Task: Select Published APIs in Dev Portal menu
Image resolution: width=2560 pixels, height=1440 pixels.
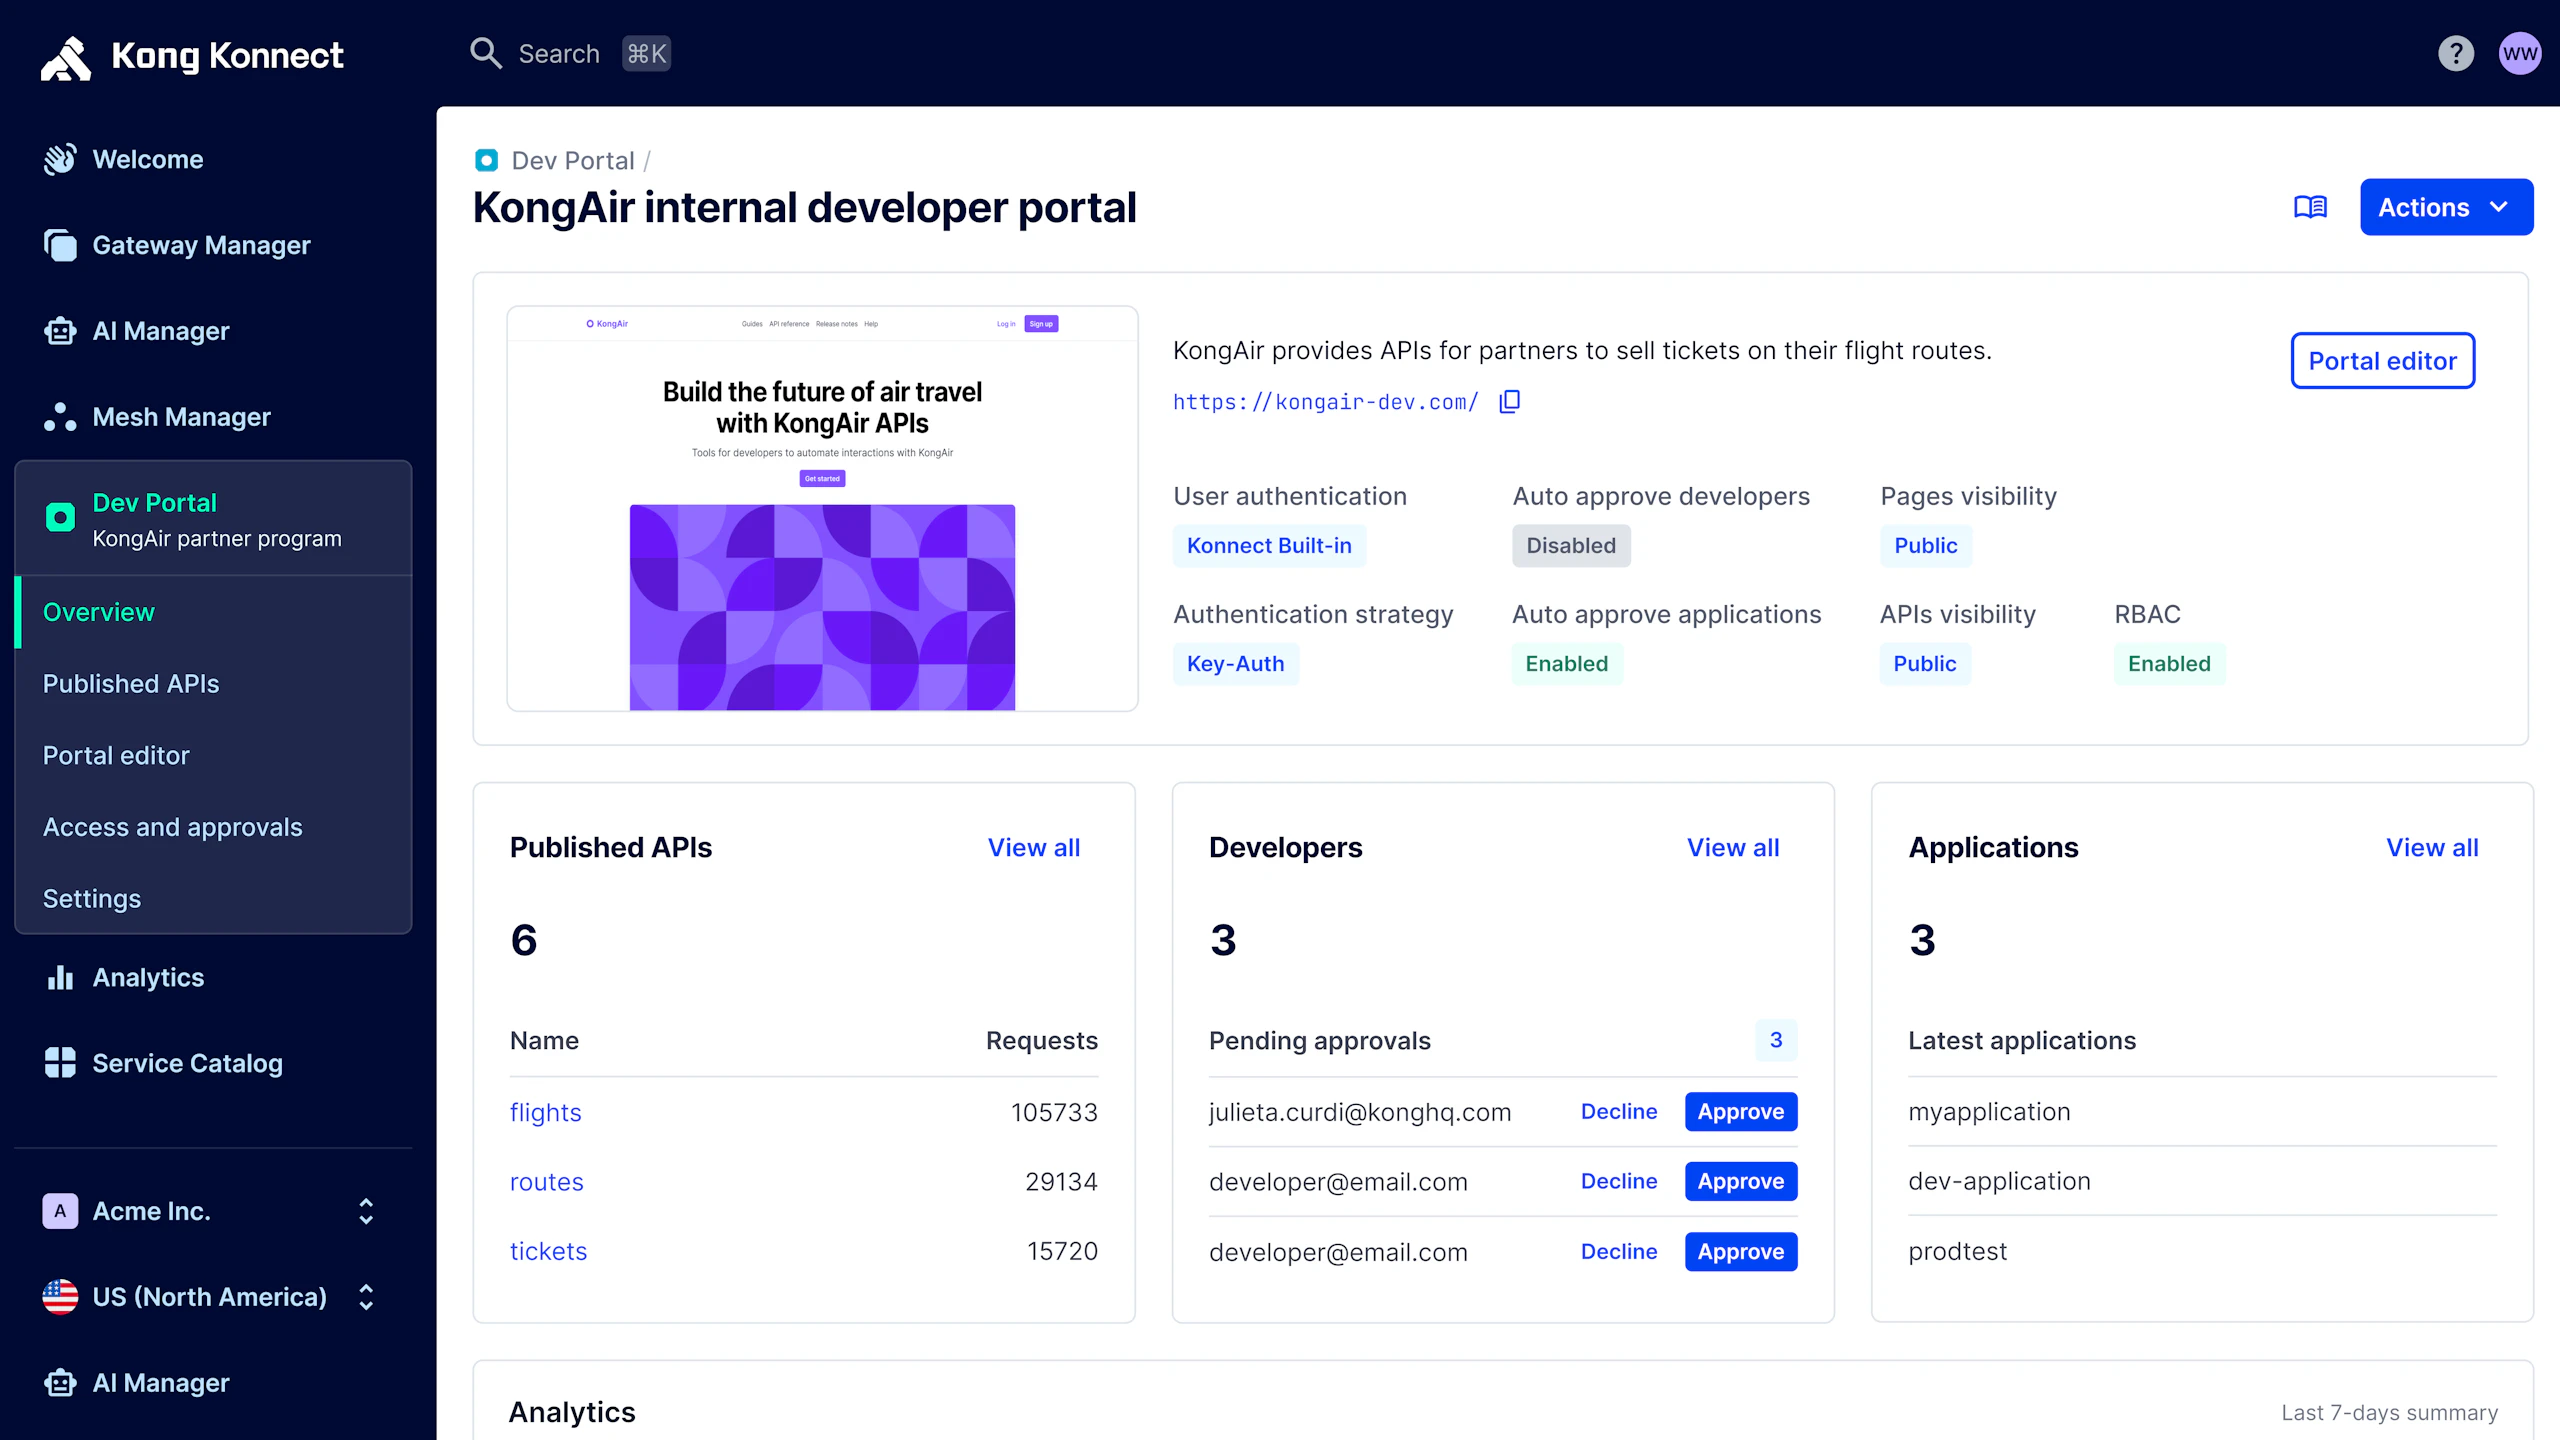Action: (x=131, y=684)
